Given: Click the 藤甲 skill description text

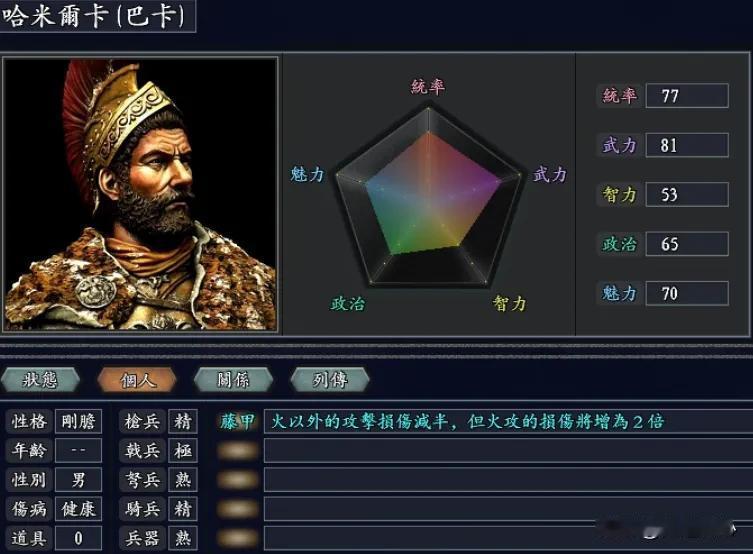Looking at the screenshot, I should click(467, 422).
